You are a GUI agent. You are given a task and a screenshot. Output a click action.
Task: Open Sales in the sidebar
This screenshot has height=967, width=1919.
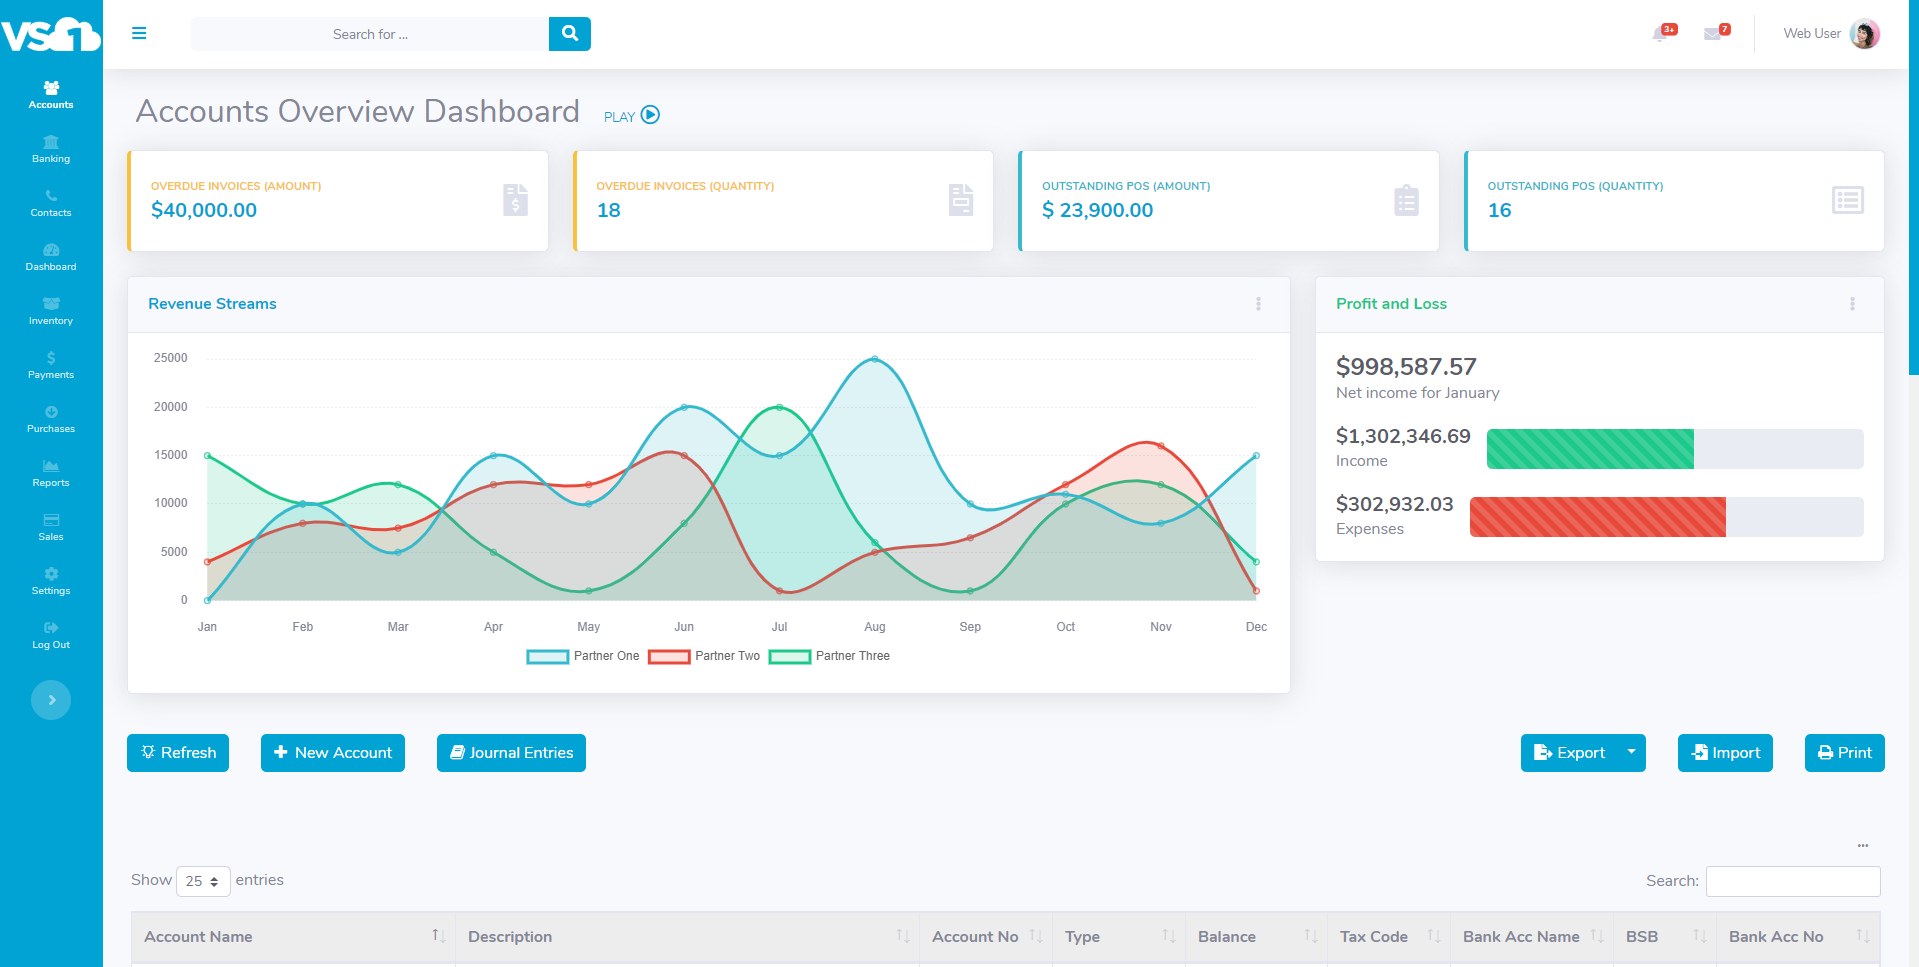(51, 527)
